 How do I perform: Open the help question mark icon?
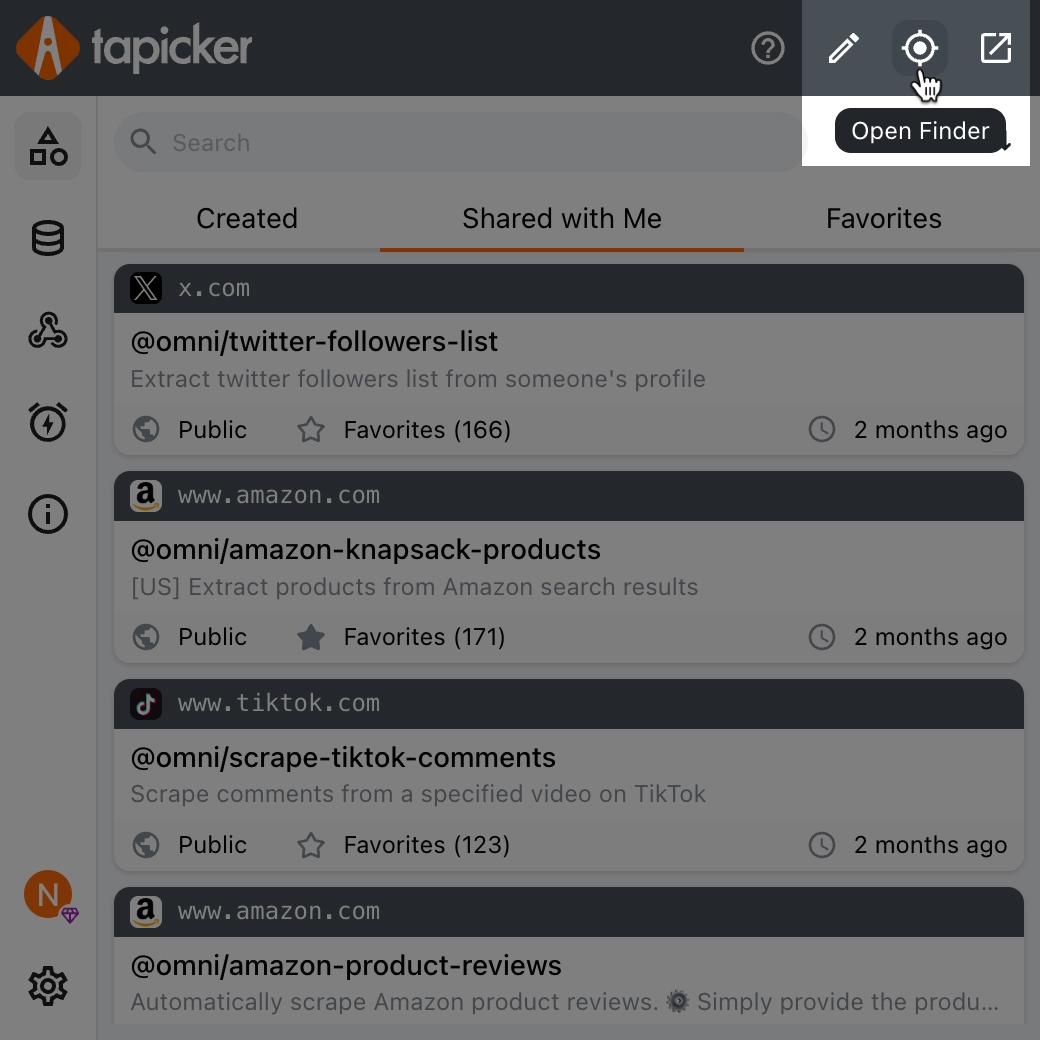click(768, 48)
